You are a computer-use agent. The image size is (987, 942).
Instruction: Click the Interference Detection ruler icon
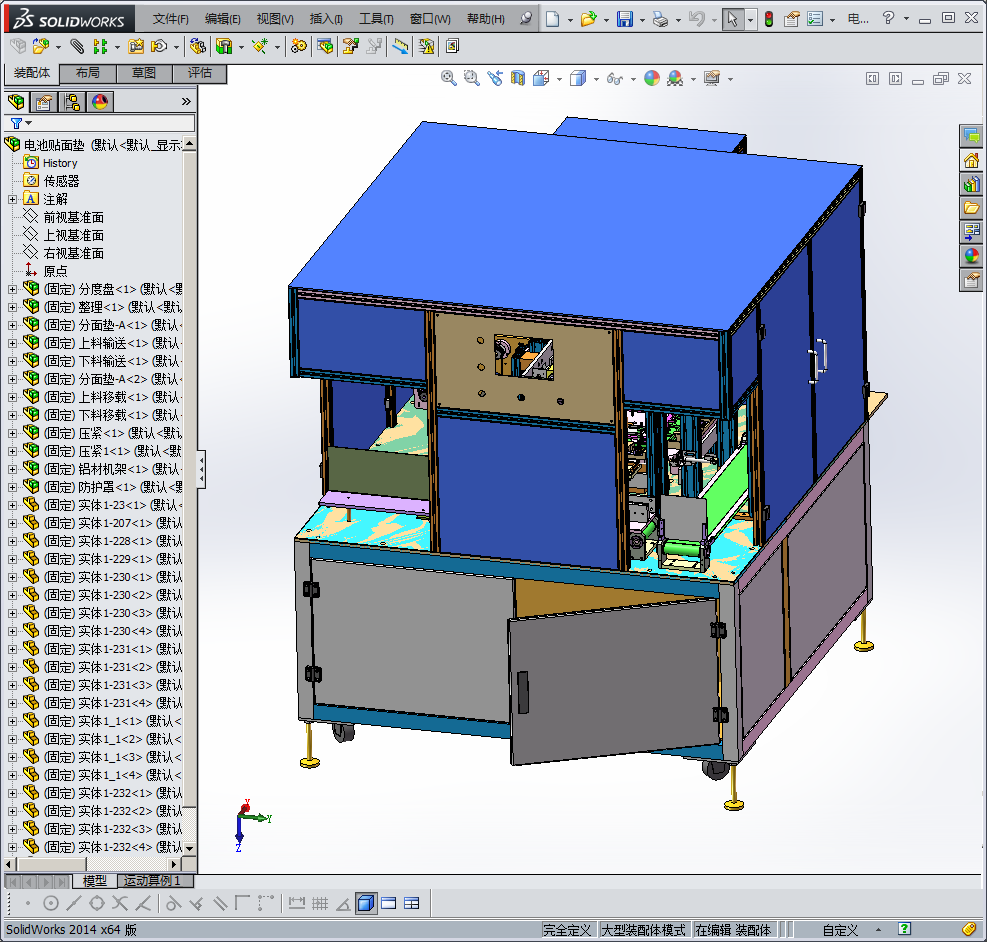click(x=400, y=46)
